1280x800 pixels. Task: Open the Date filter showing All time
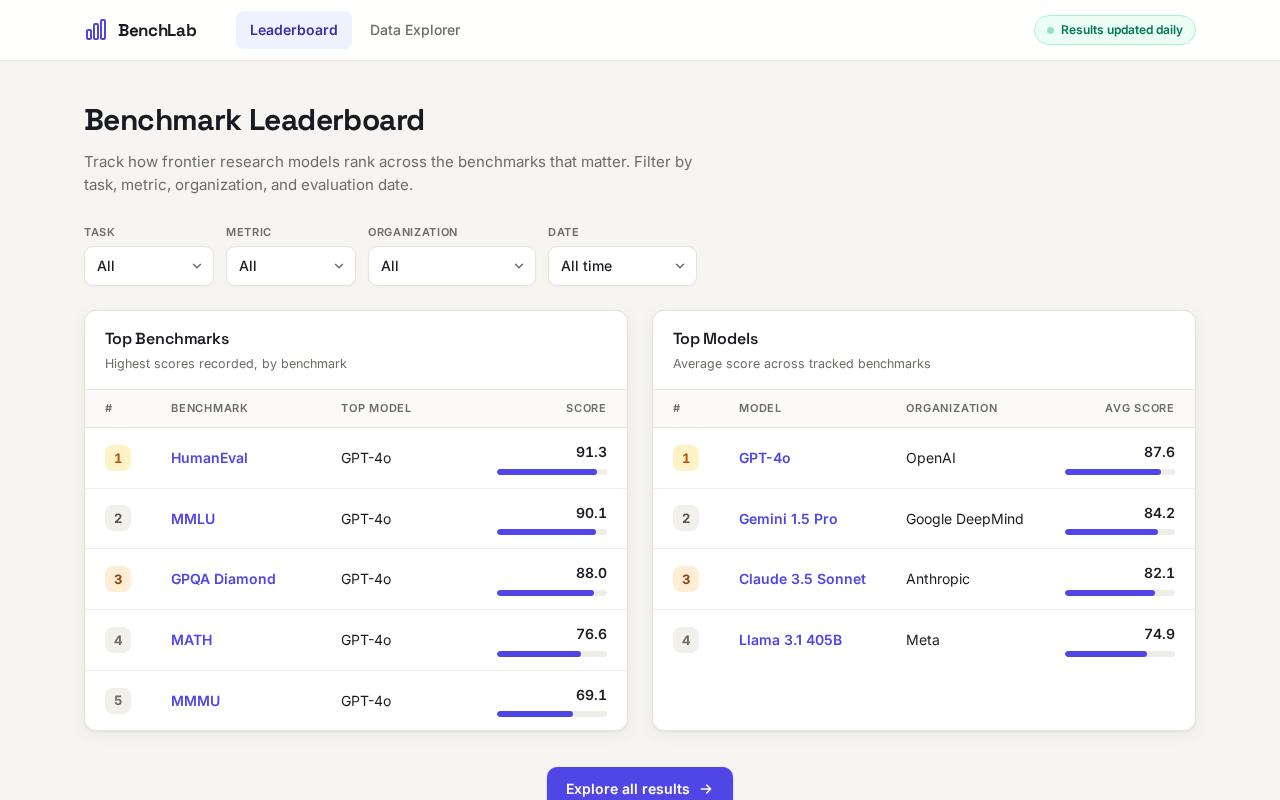click(622, 266)
